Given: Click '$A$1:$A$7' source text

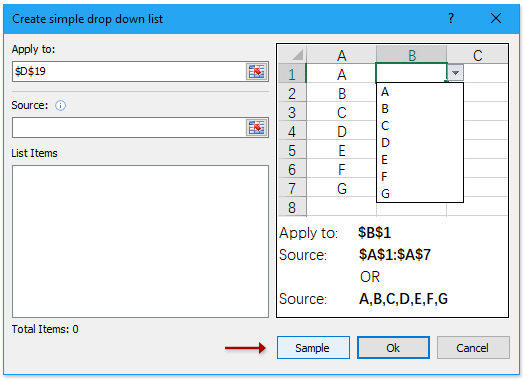Looking at the screenshot, I should point(395,255).
